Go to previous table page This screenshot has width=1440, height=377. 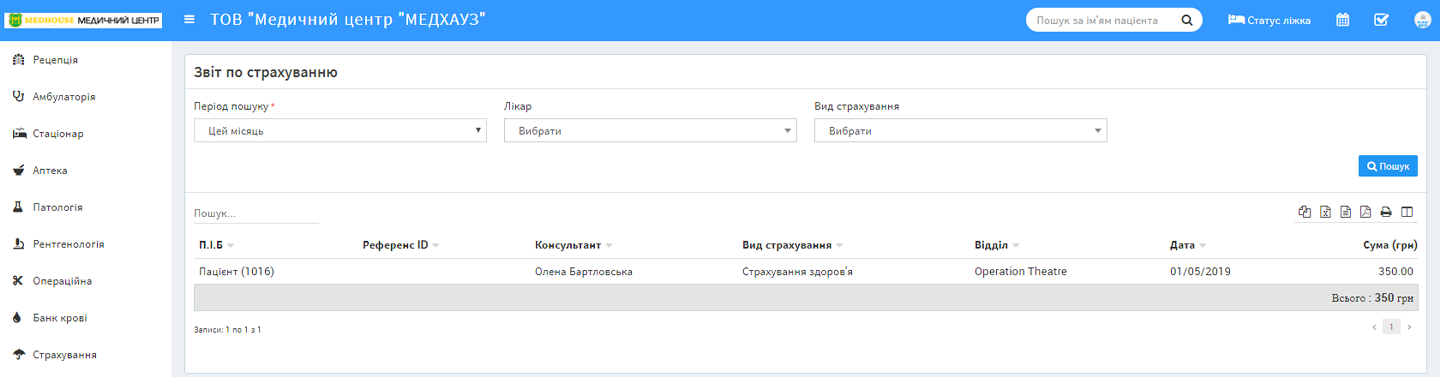point(1374,327)
